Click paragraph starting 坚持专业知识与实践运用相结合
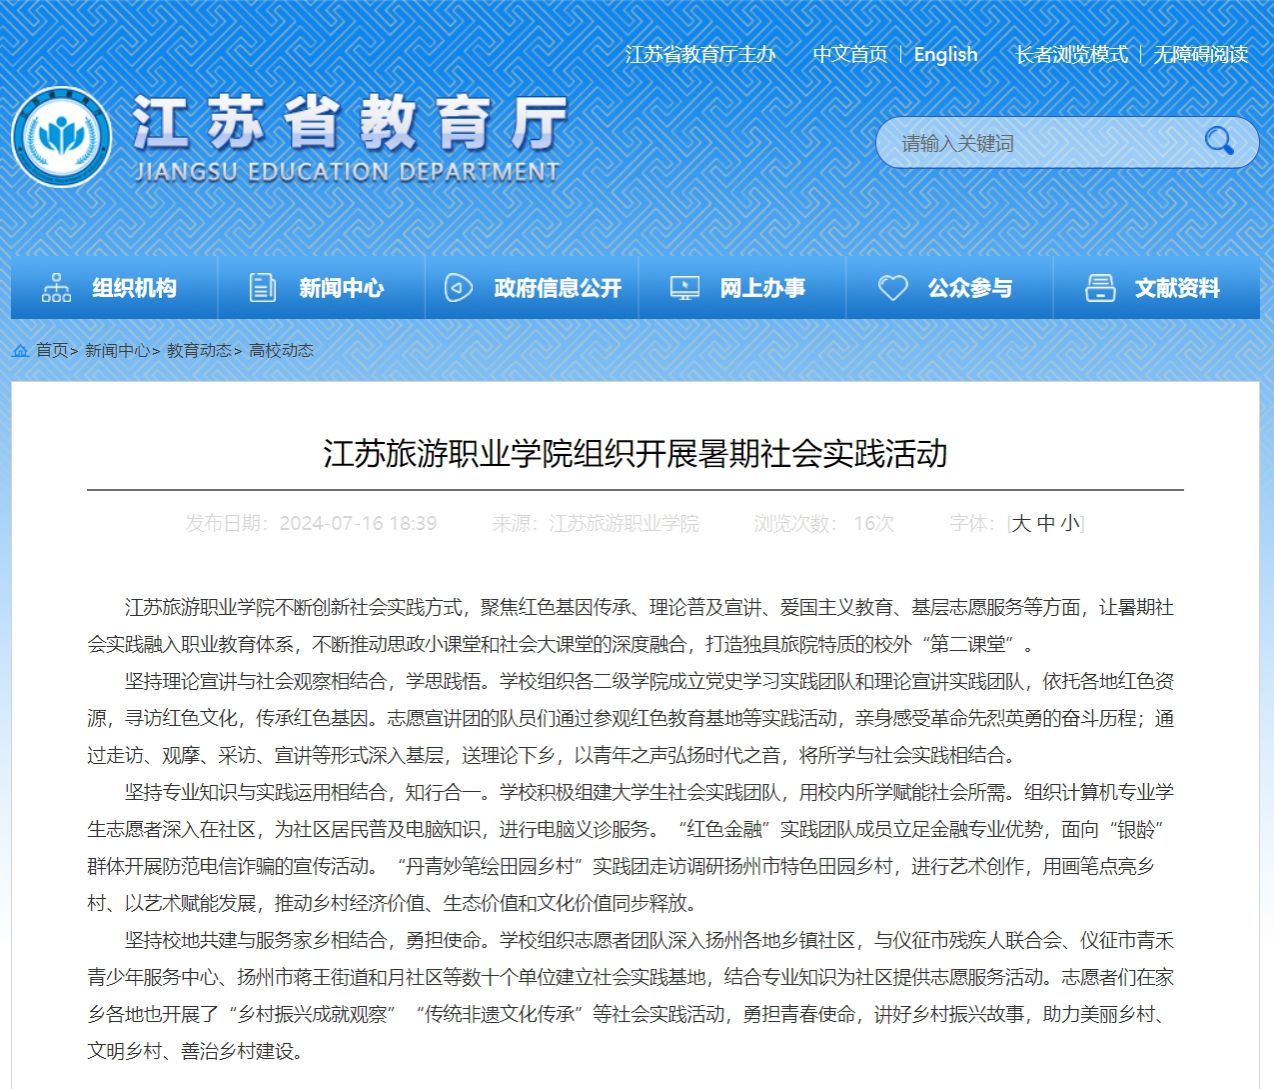The image size is (1274, 1089). pyautogui.click(x=630, y=847)
